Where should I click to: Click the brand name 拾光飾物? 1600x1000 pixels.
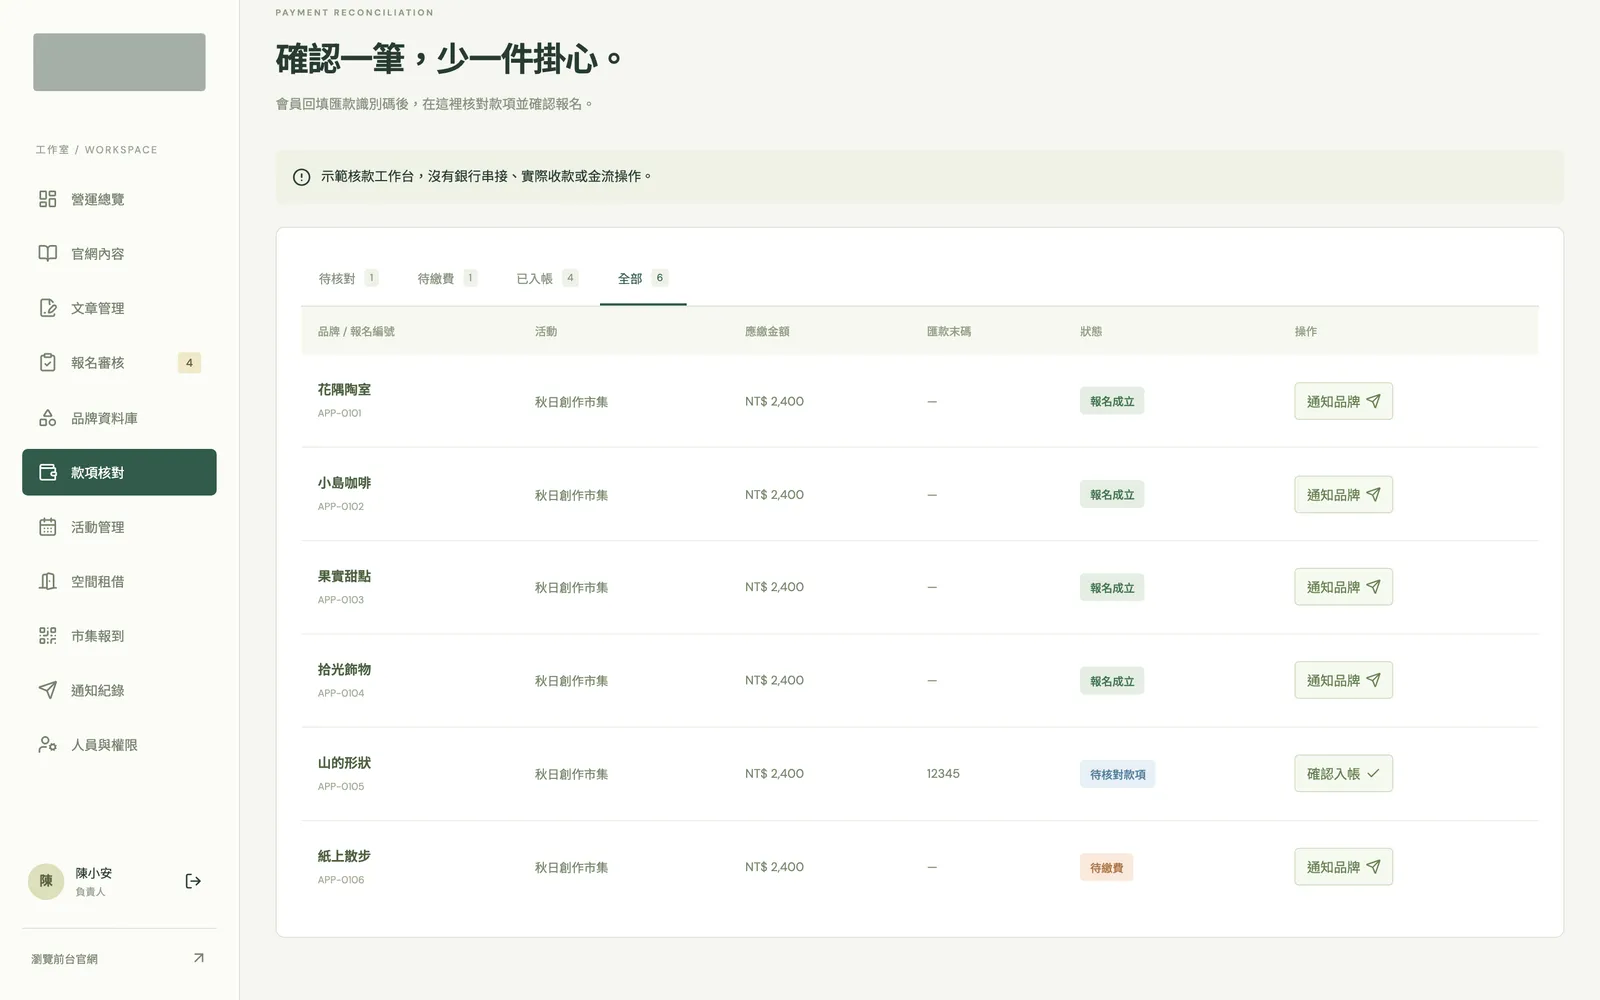pos(344,669)
